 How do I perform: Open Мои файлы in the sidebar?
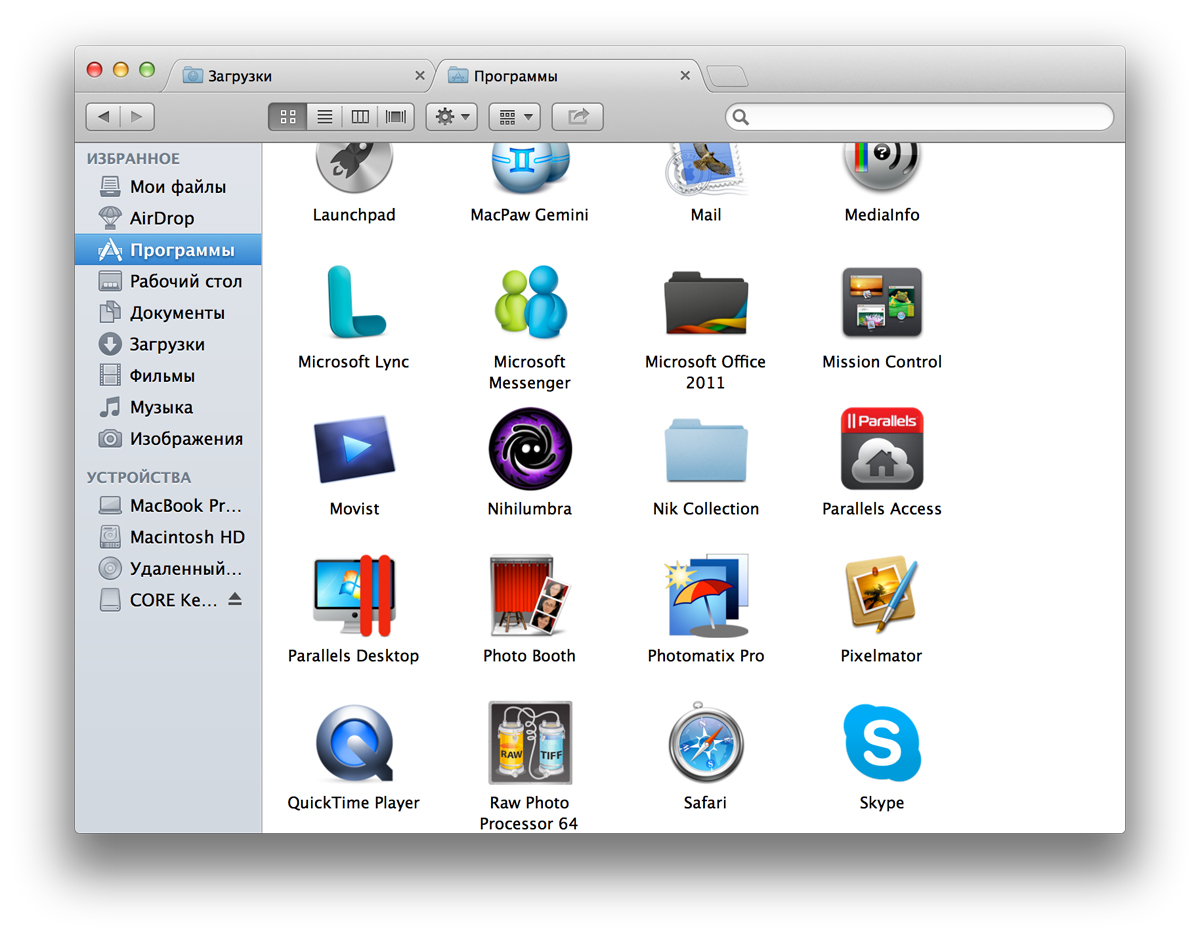point(168,187)
